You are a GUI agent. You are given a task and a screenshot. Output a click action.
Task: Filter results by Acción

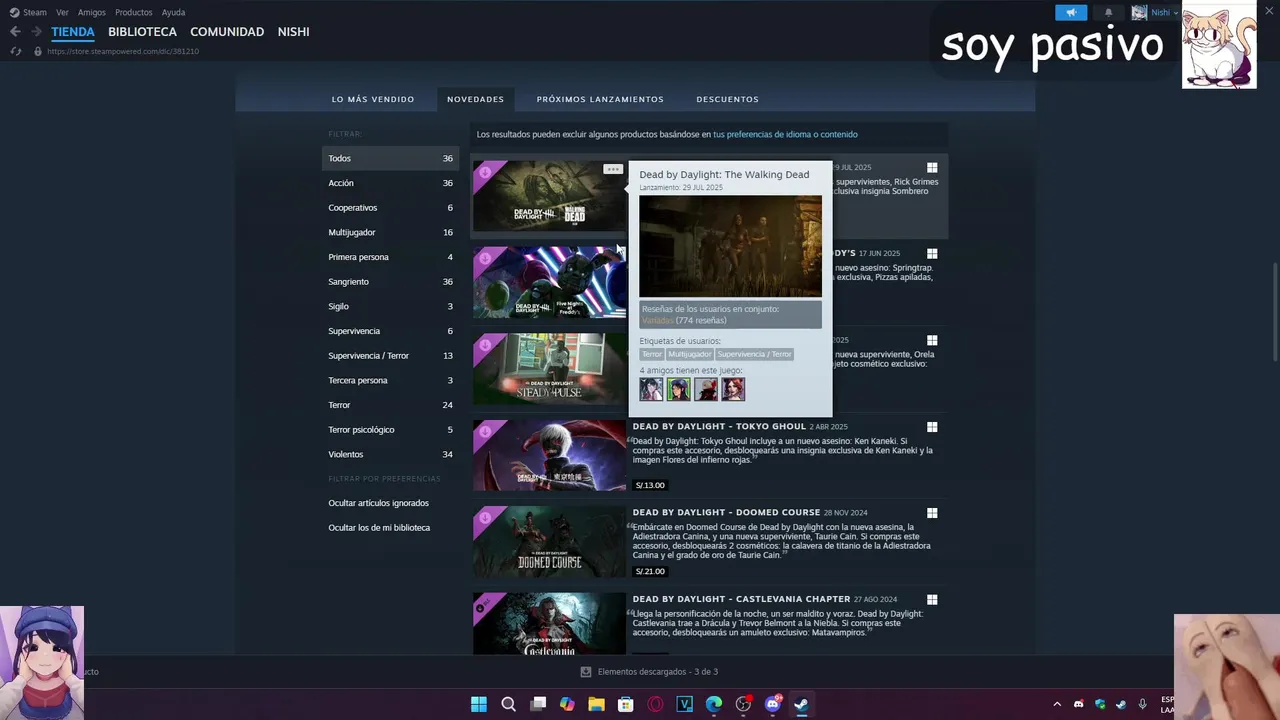390,183
